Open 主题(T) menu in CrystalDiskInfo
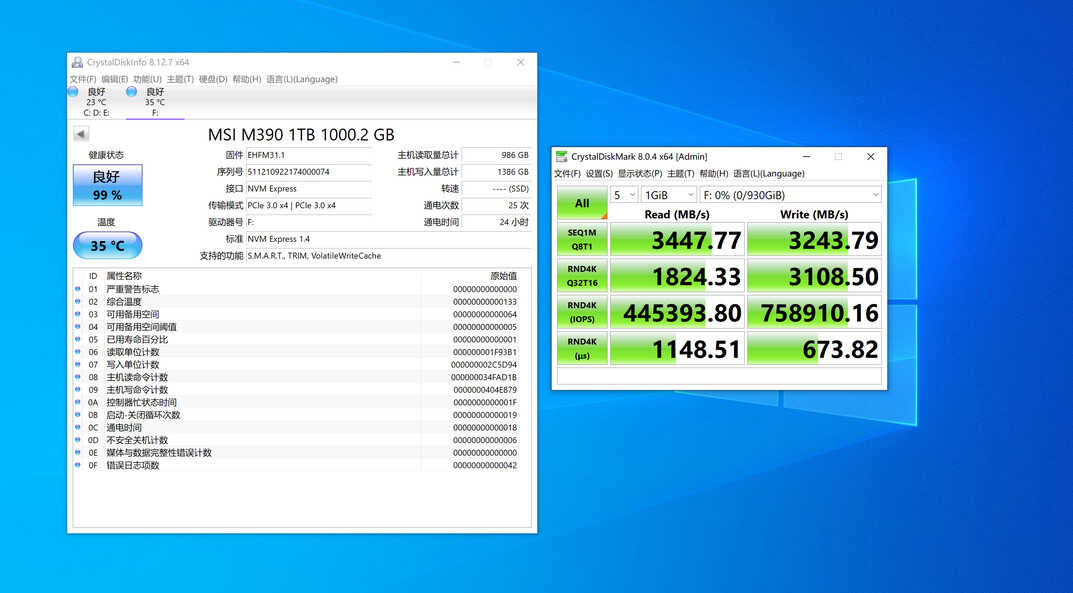Screen dimensions: 1073x593 pyautogui.click(x=180, y=79)
